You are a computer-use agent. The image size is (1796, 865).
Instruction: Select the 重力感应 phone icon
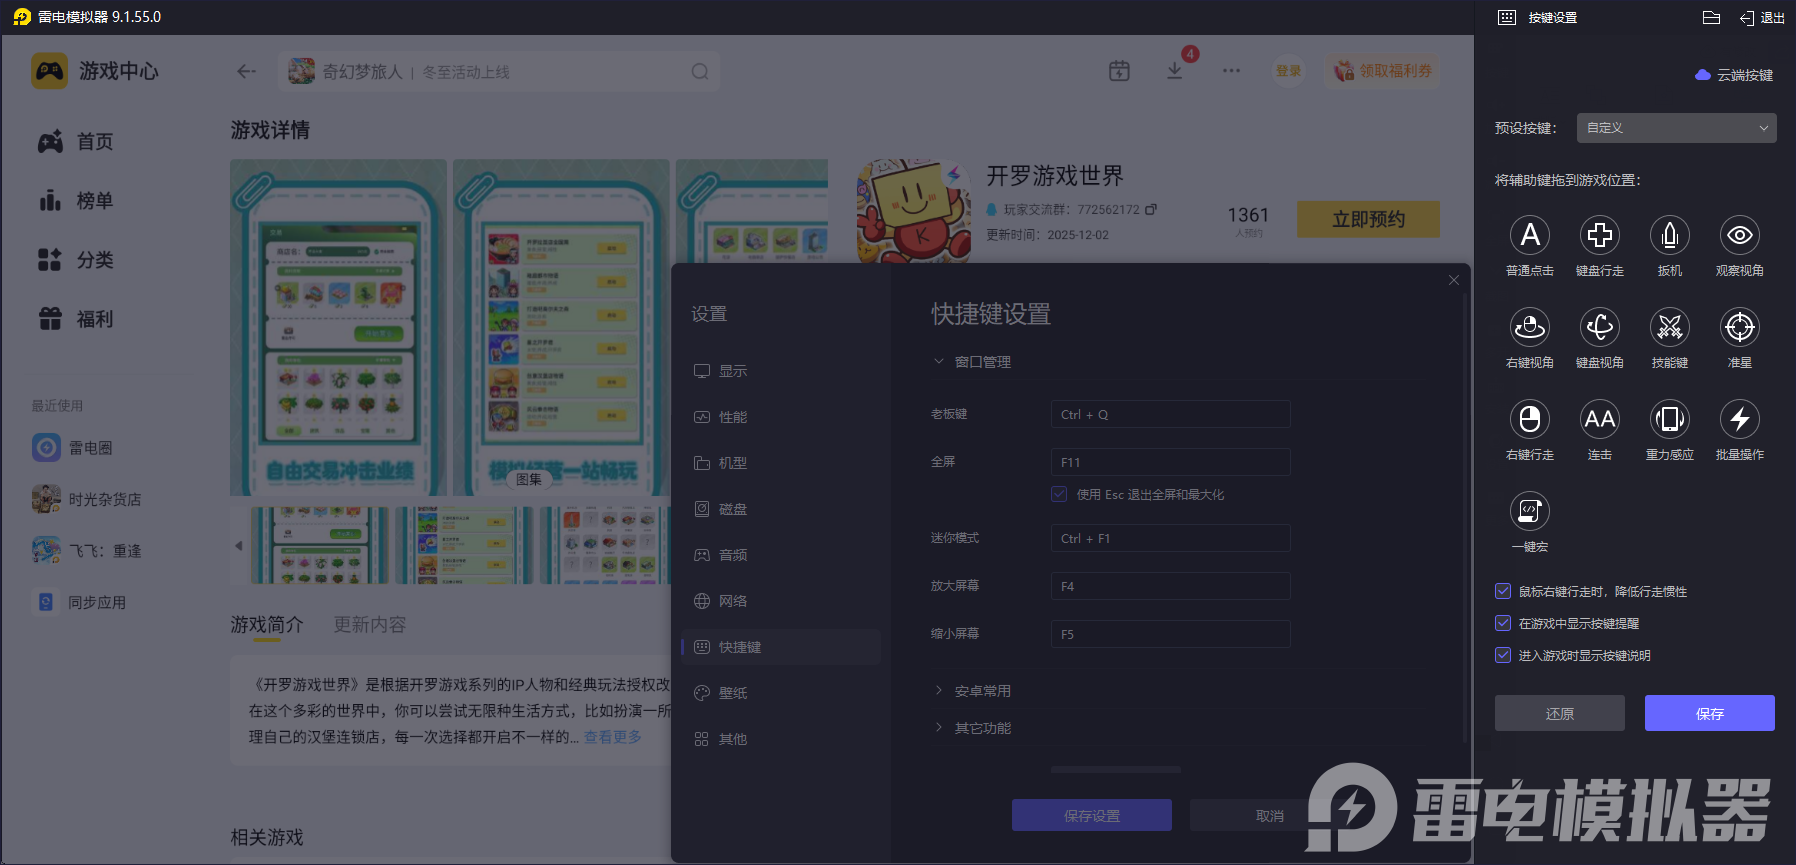[1670, 419]
